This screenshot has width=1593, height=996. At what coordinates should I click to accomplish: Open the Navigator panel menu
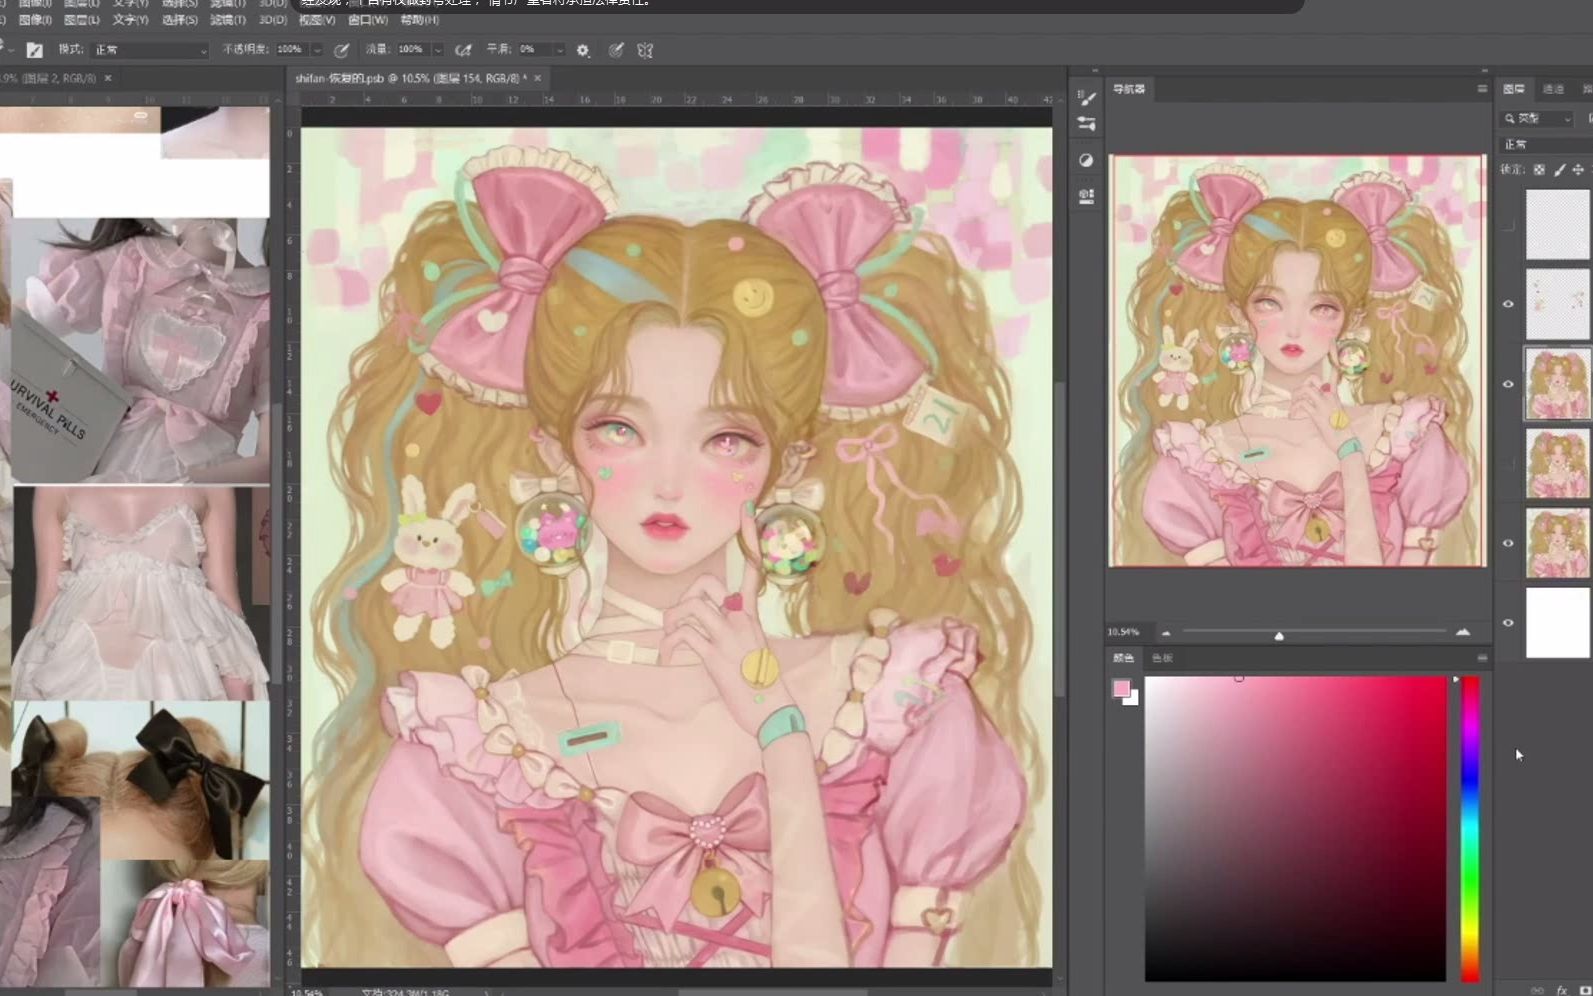point(1482,89)
